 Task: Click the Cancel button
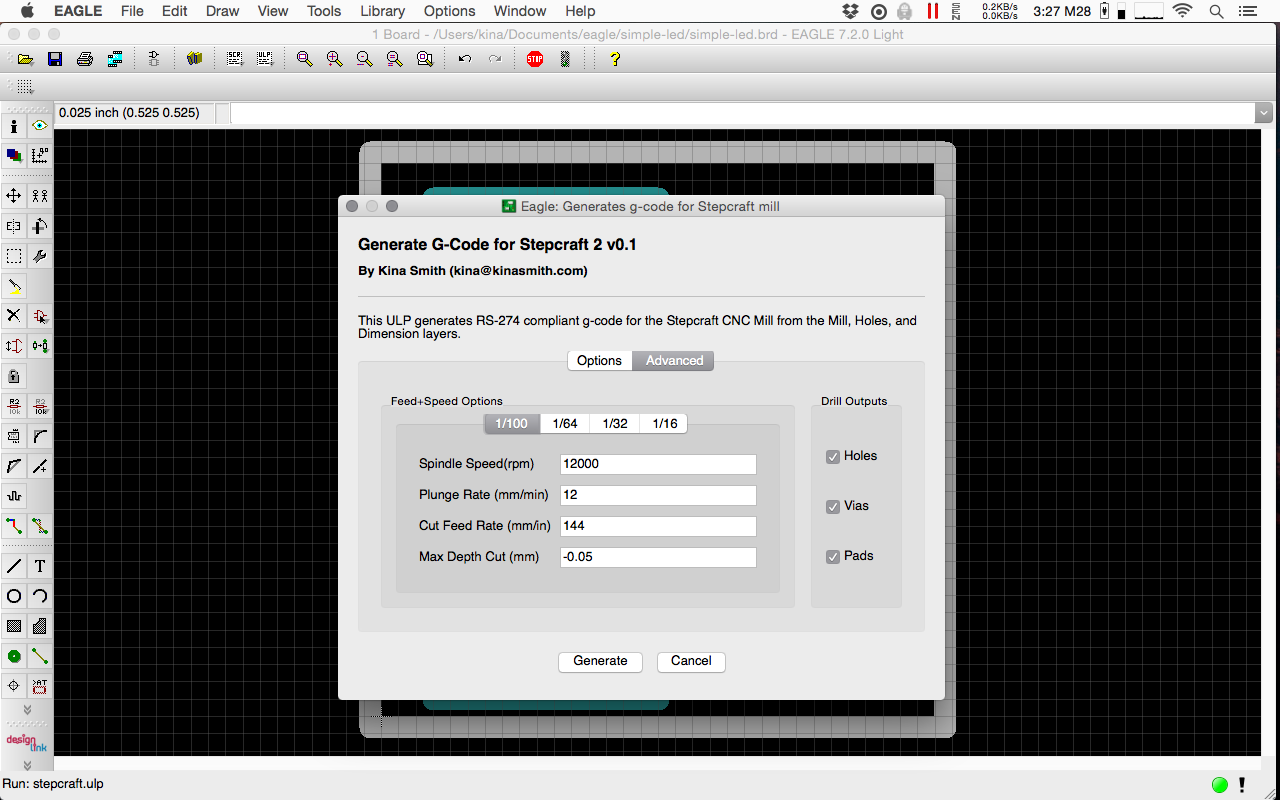[x=691, y=662]
